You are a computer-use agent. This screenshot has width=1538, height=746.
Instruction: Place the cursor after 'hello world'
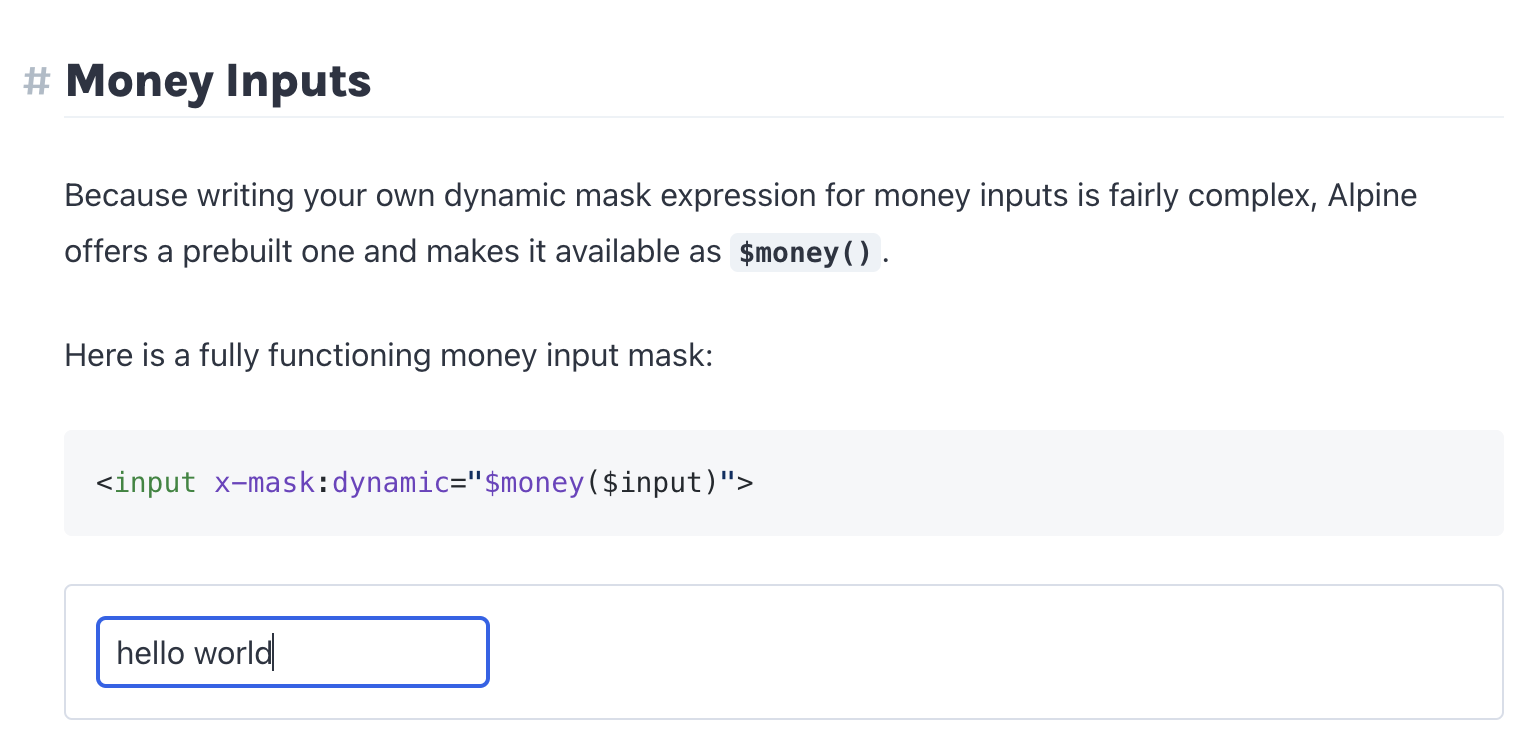[272, 652]
